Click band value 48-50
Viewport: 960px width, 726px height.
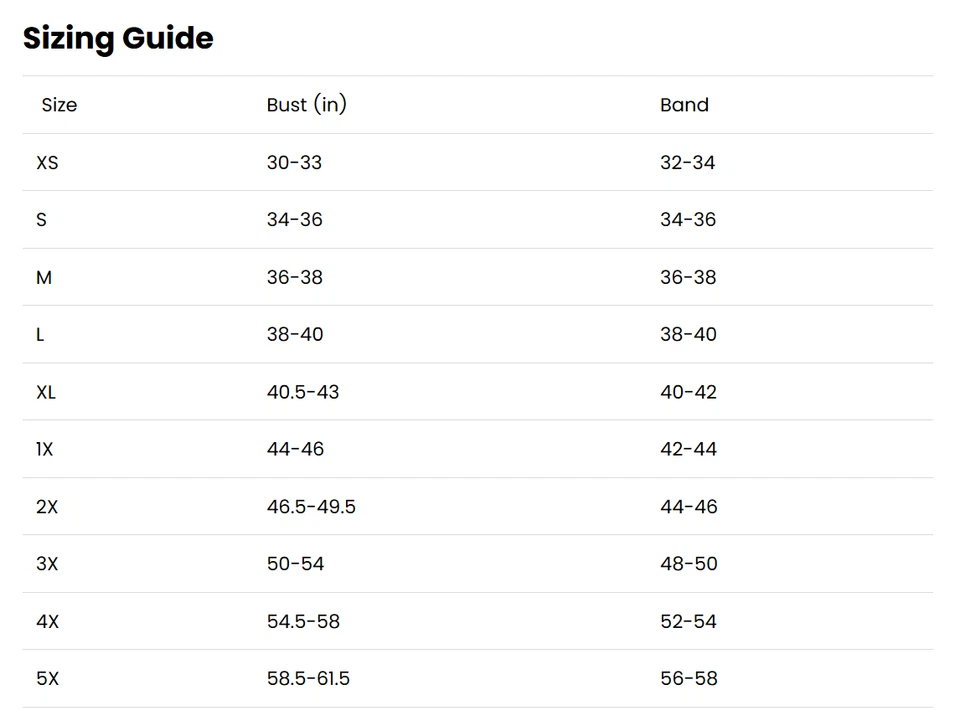pyautogui.click(x=688, y=564)
